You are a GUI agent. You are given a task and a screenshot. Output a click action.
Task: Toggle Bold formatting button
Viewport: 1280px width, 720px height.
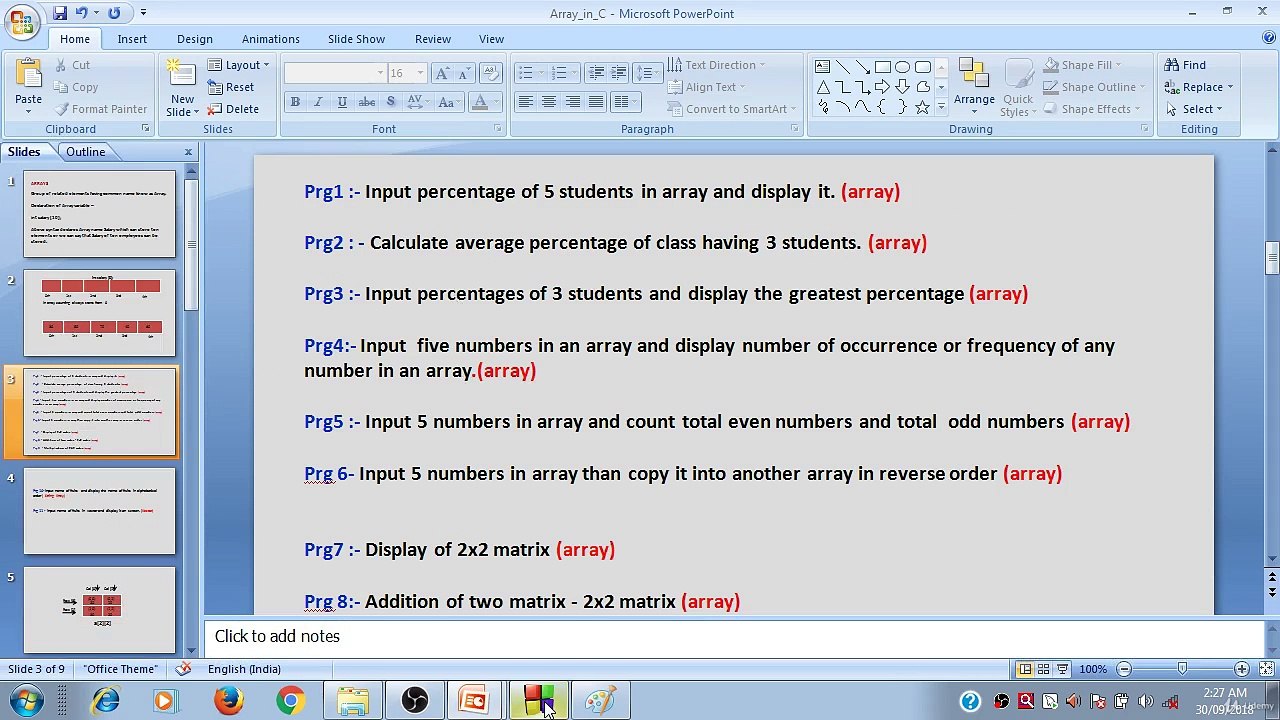click(295, 102)
